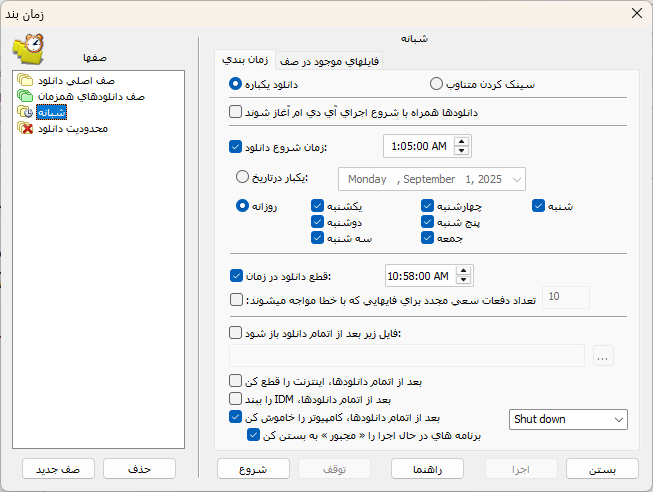Image resolution: width=653 pixels, height=492 pixels.
Task: Select the محدودیت دانلود queue
Action: [73, 128]
